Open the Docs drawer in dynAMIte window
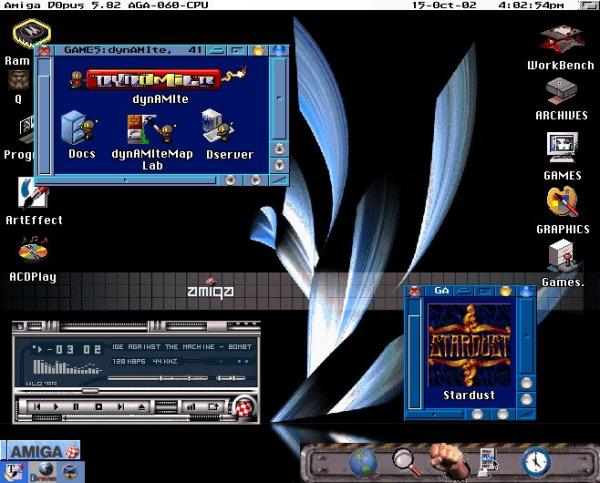The image size is (600, 483). point(80,126)
